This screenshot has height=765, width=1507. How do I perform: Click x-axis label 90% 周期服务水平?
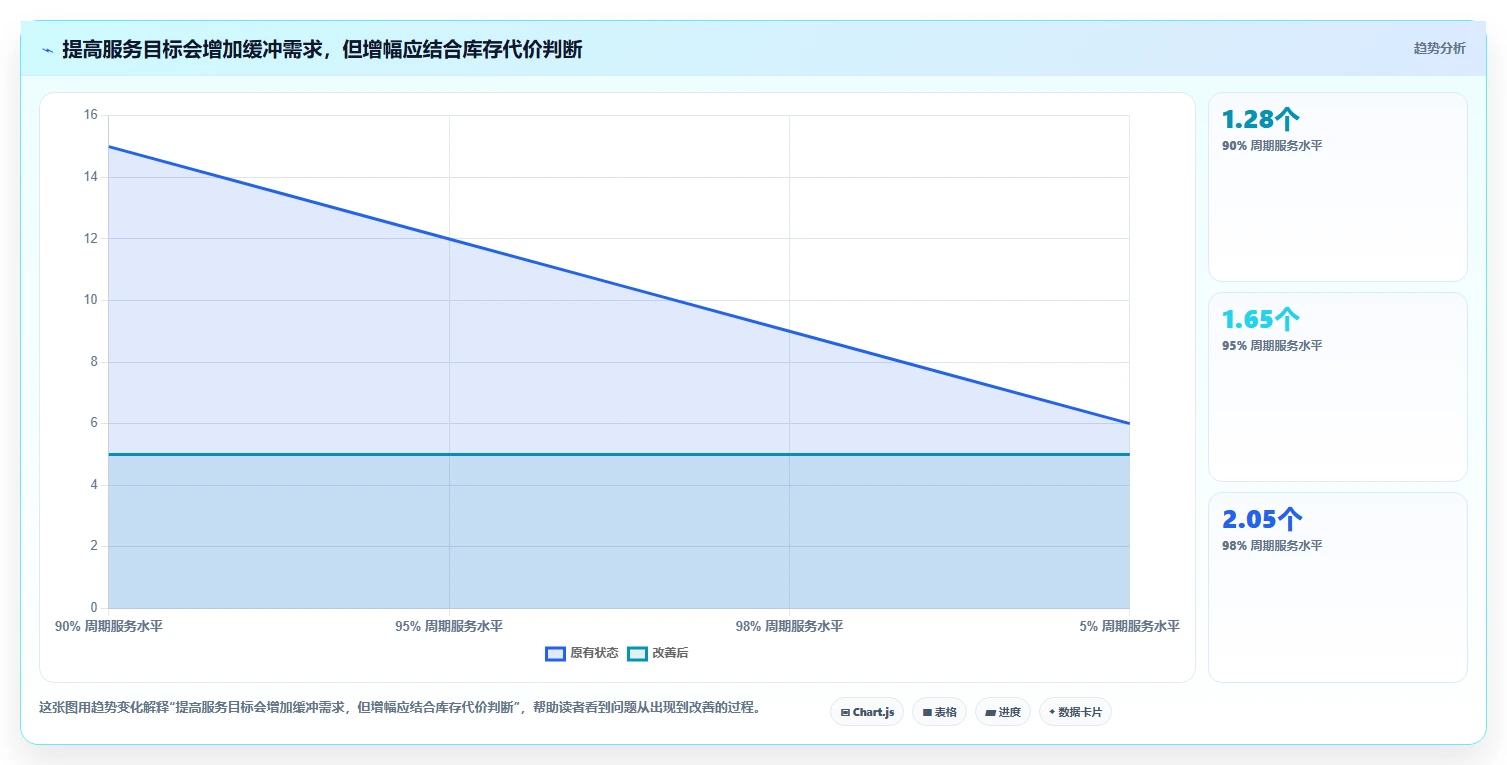109,627
